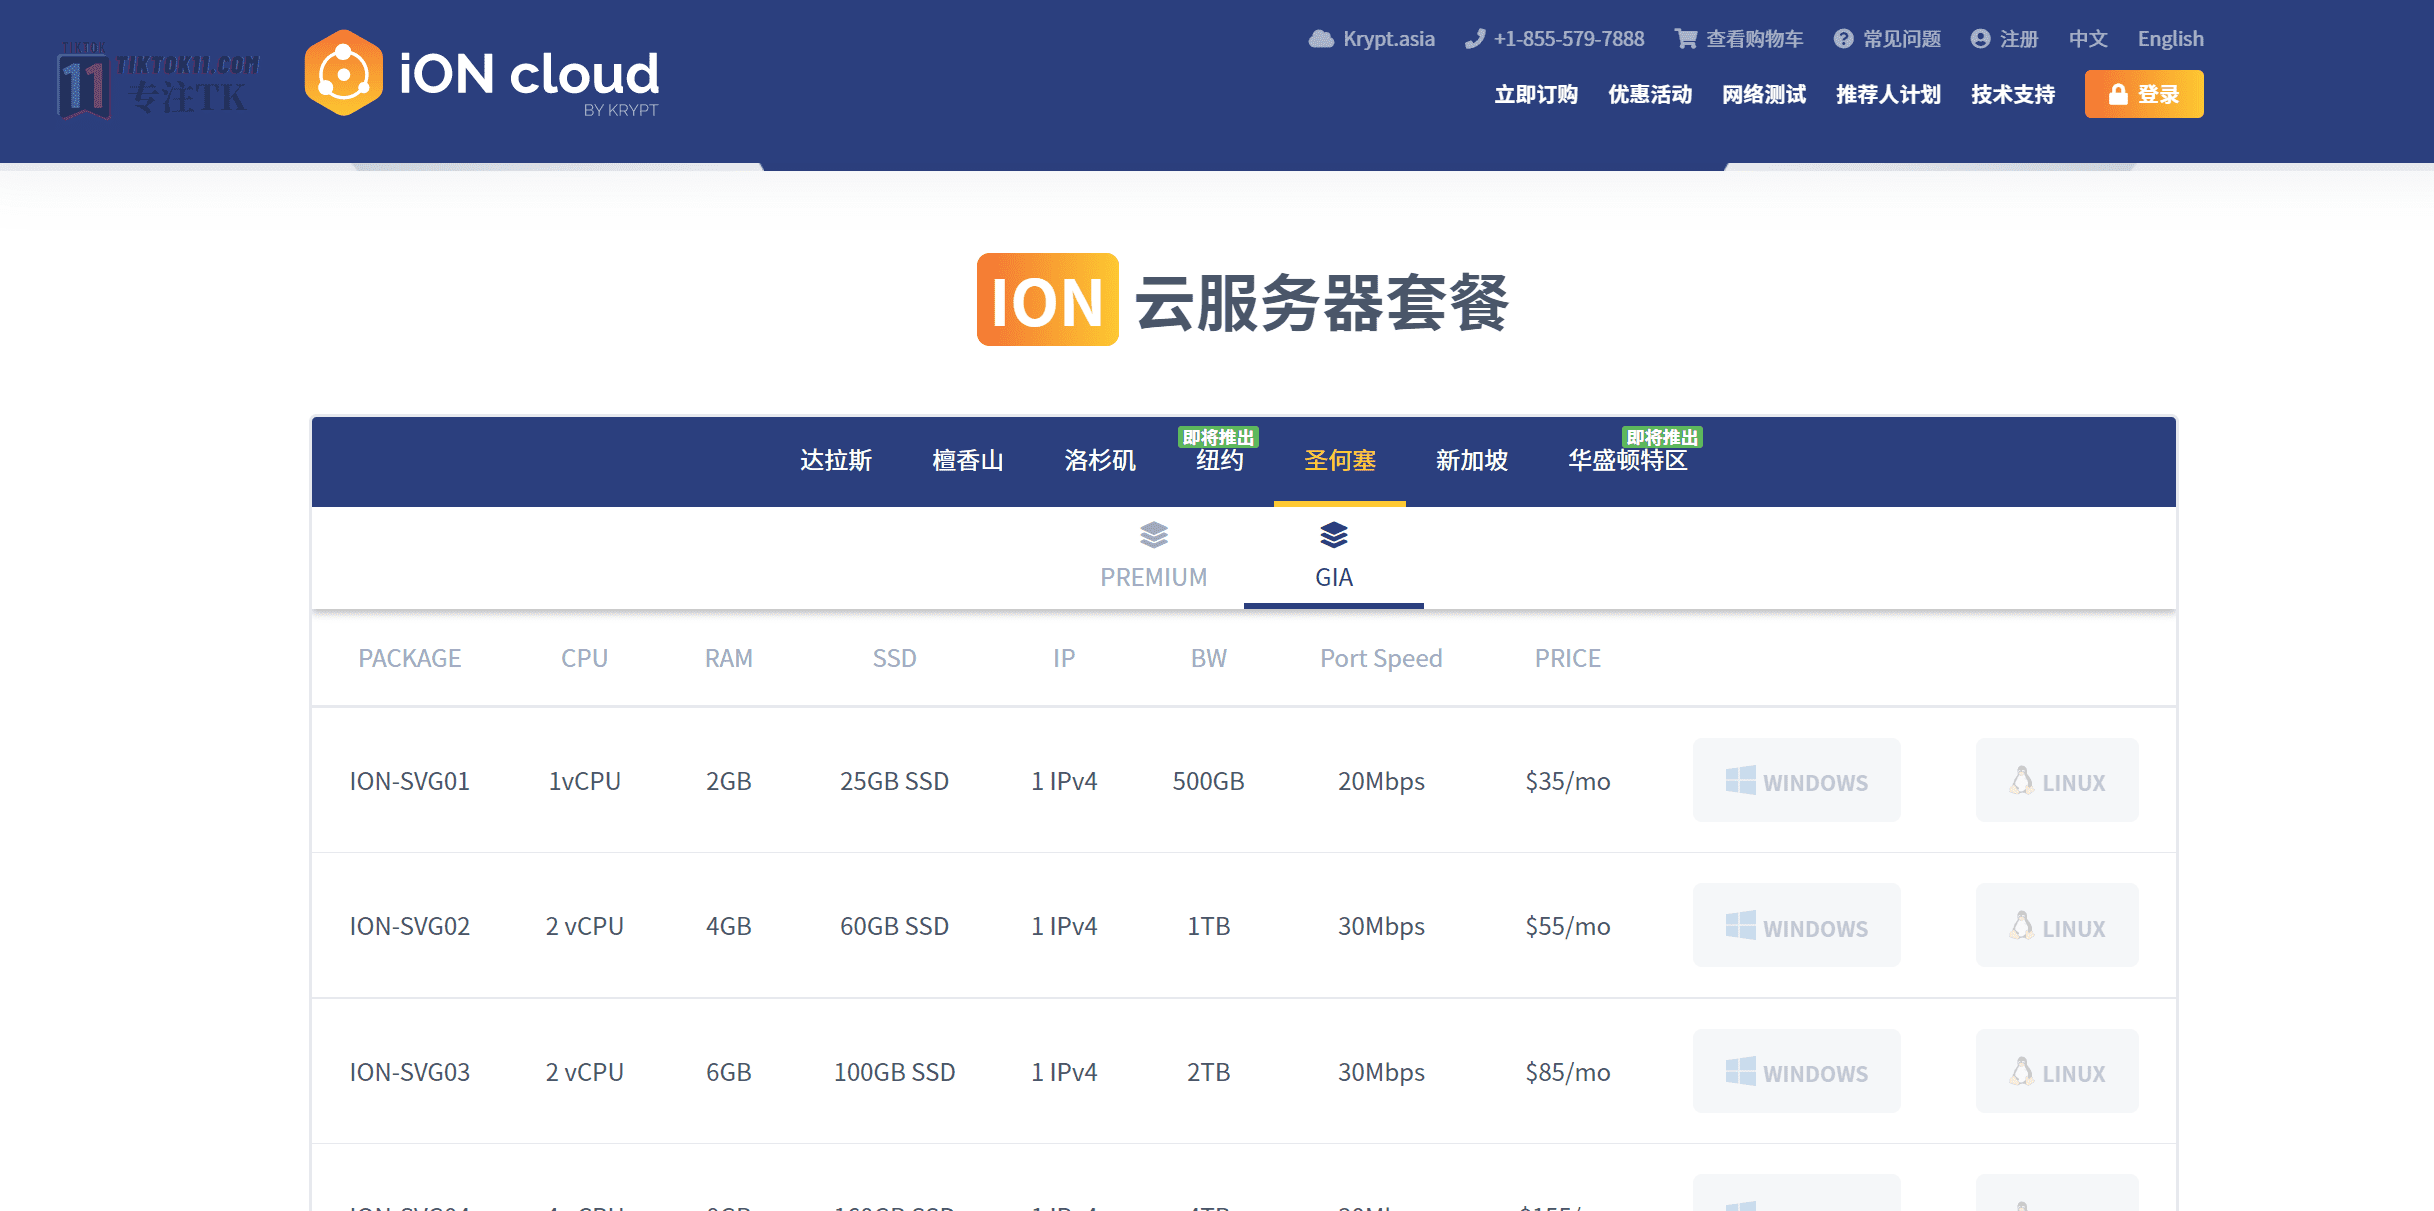Click the PACKAGE column header
The width and height of the screenshot is (2434, 1211).
point(410,658)
